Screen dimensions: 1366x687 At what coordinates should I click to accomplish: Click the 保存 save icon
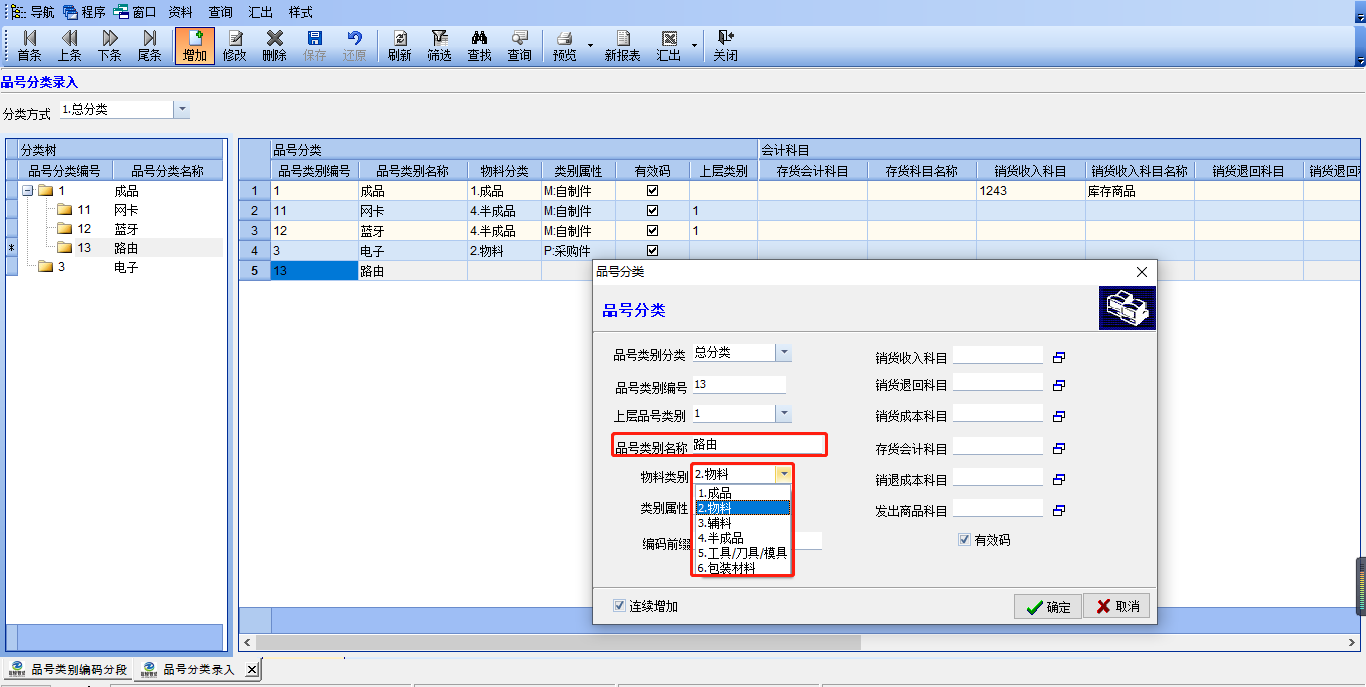click(x=315, y=46)
